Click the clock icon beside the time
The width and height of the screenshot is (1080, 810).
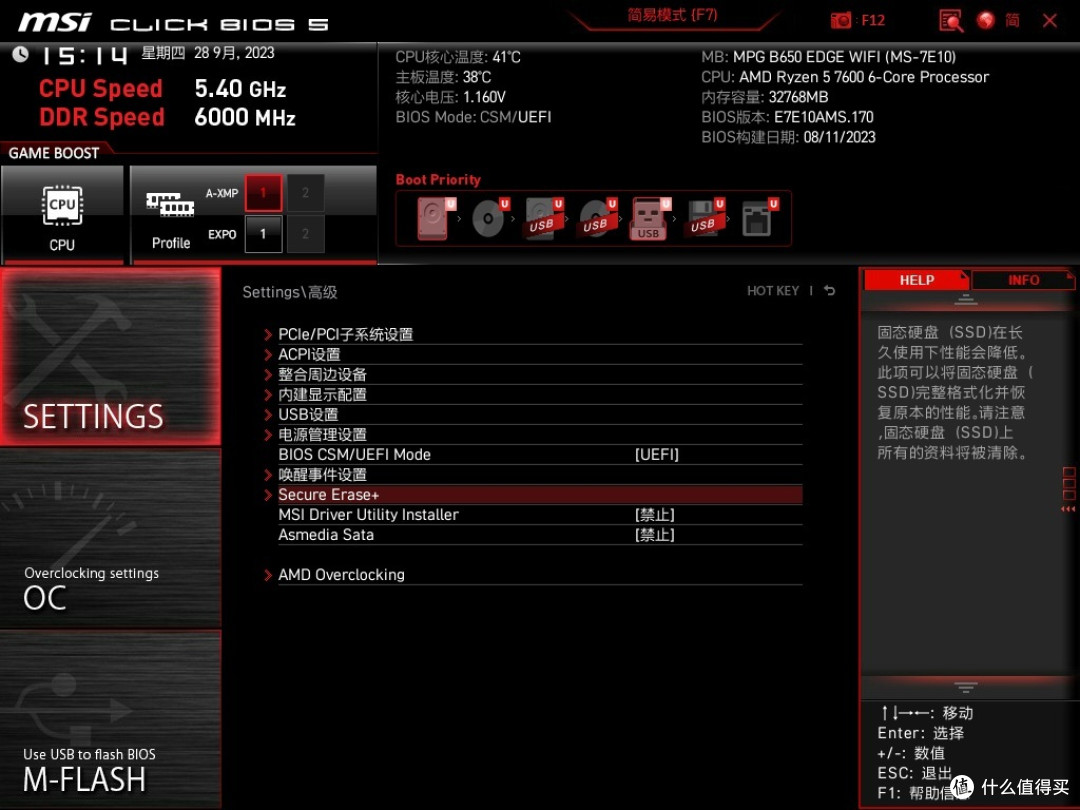click(20, 54)
